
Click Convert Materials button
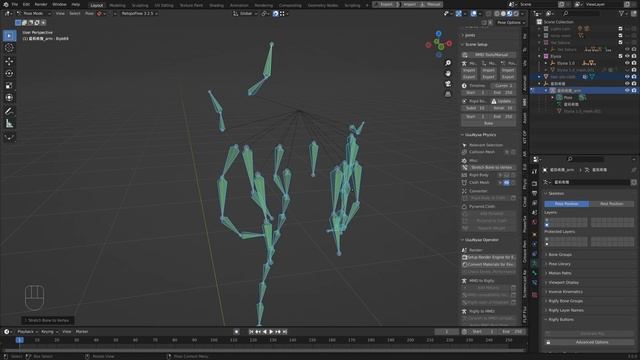[489, 264]
